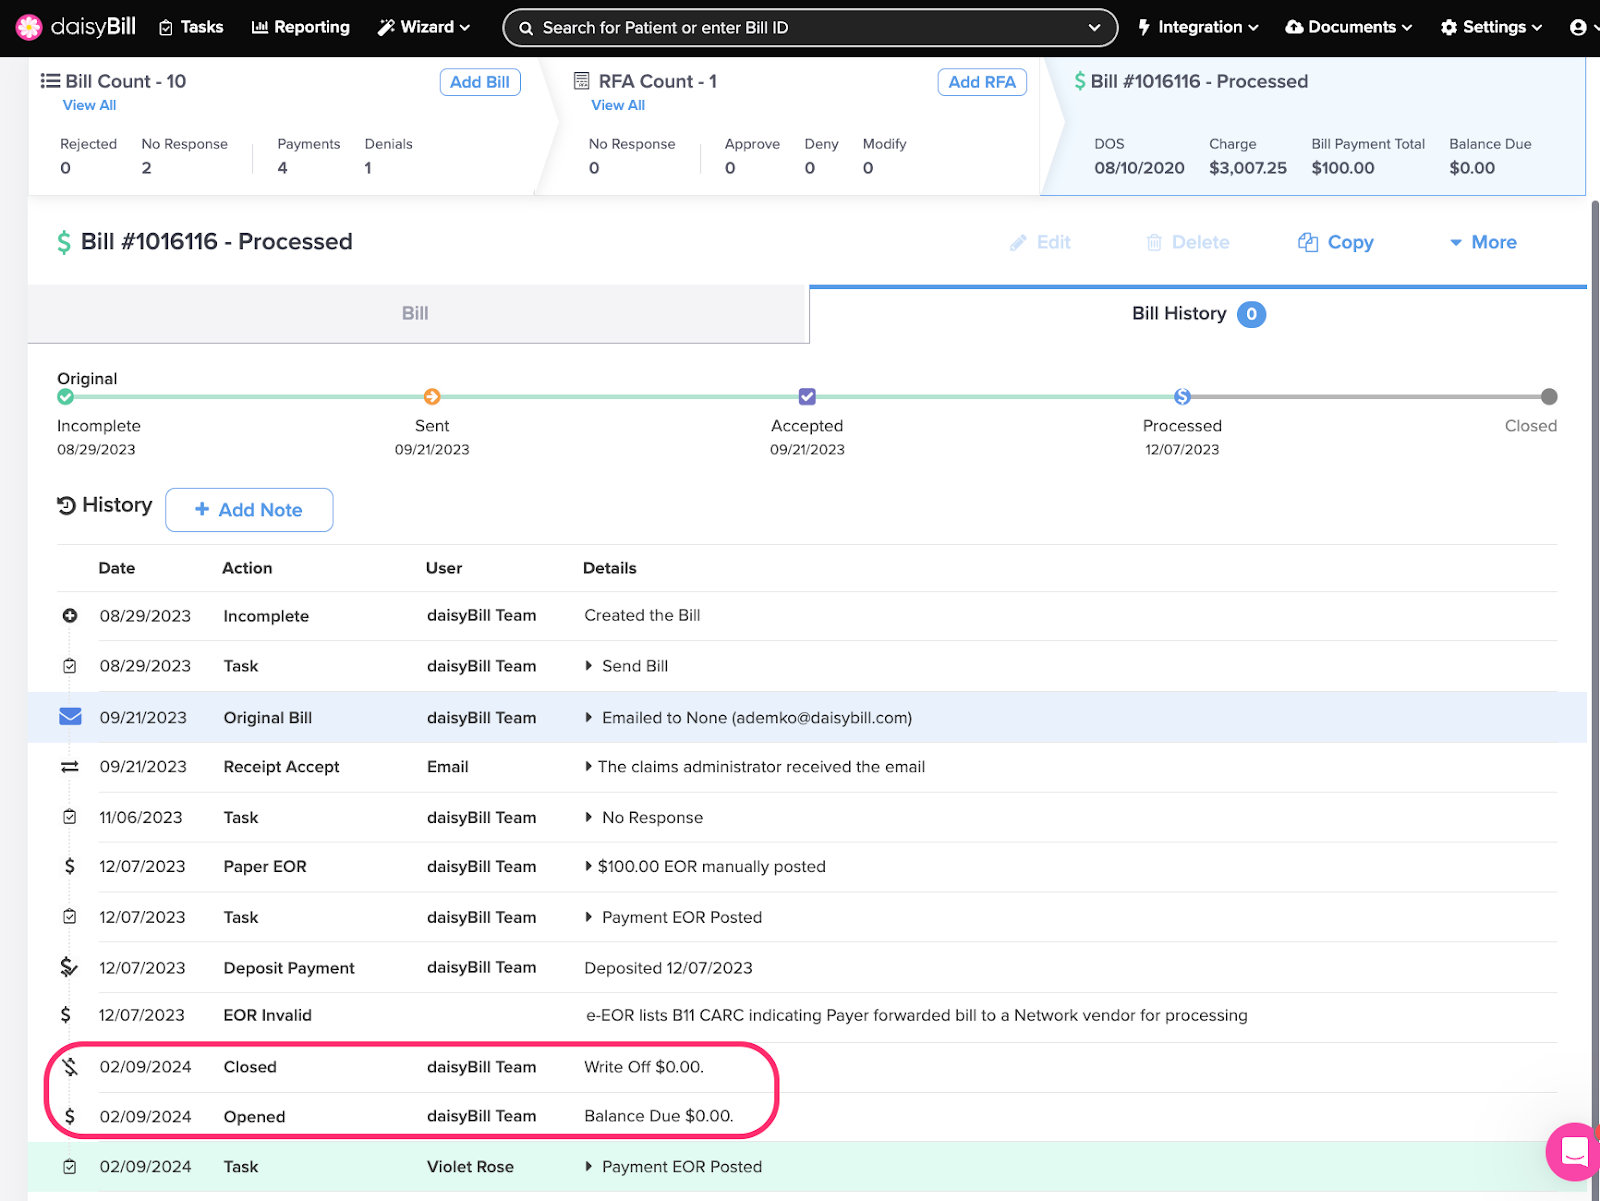Open the More actions dropdown

tap(1483, 242)
